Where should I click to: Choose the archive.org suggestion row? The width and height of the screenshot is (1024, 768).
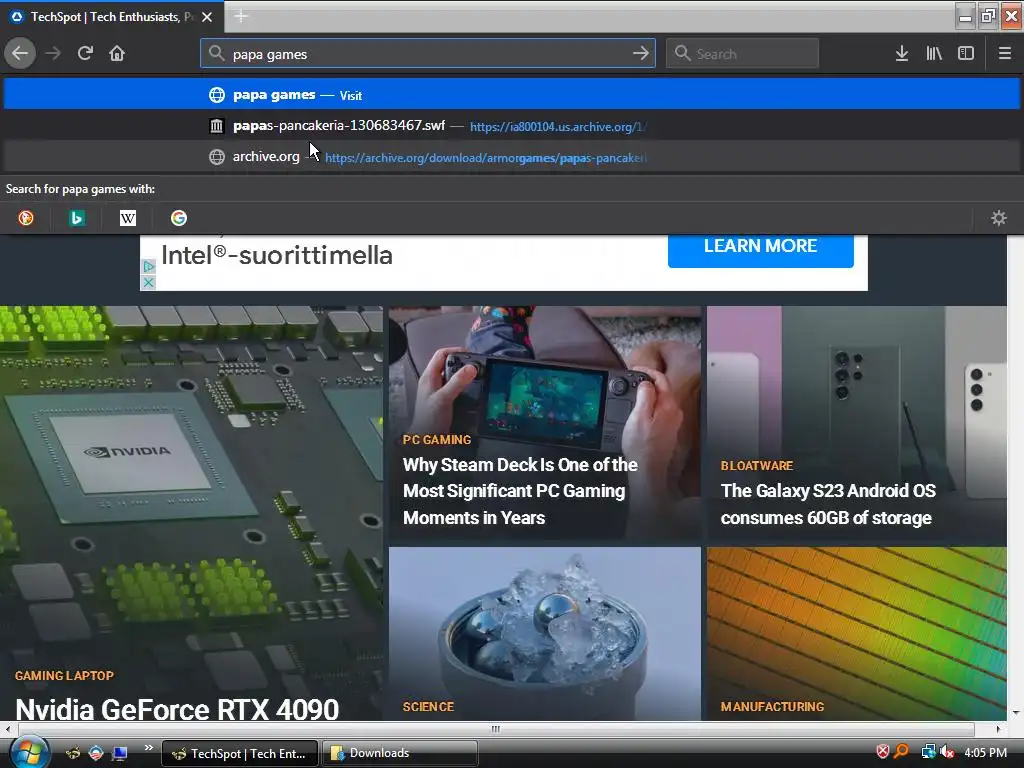tap(512, 157)
